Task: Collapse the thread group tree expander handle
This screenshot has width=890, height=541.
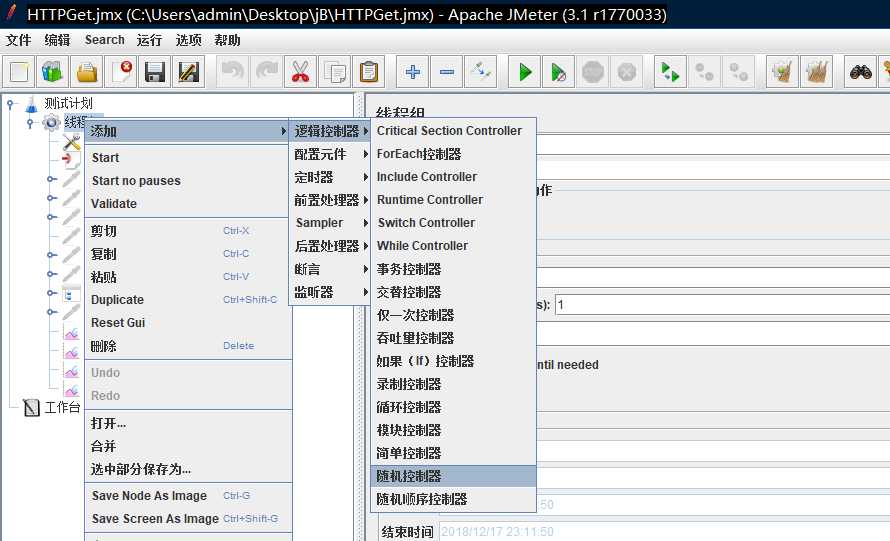Action: [x=30, y=122]
